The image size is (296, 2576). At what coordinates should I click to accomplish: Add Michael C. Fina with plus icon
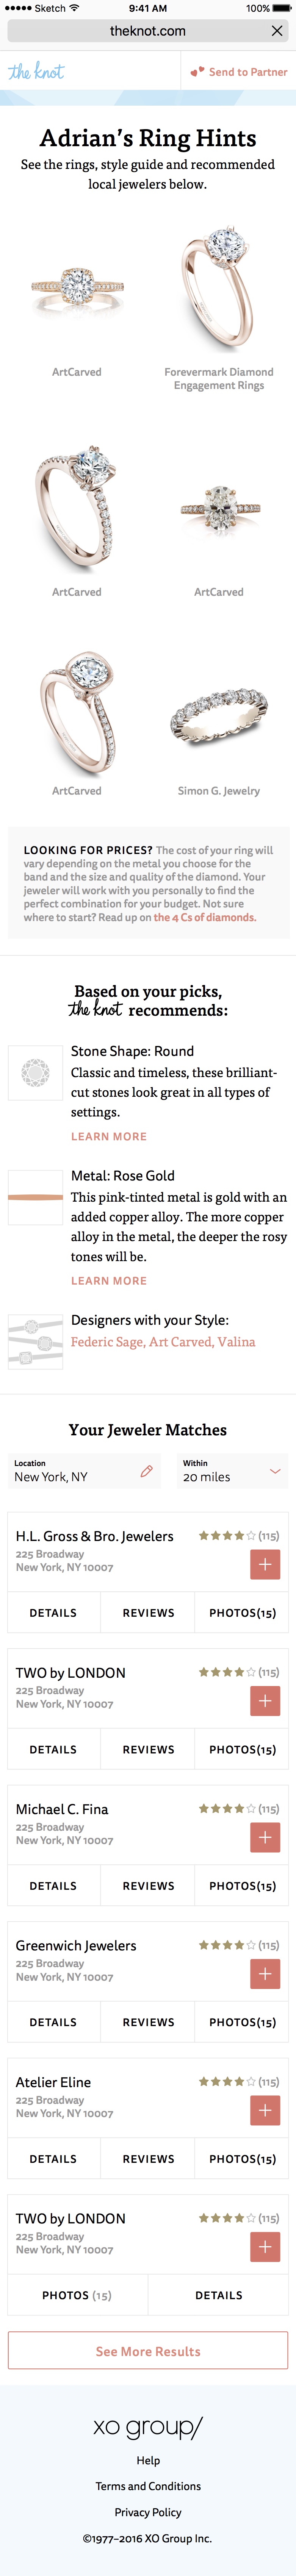point(265,1837)
